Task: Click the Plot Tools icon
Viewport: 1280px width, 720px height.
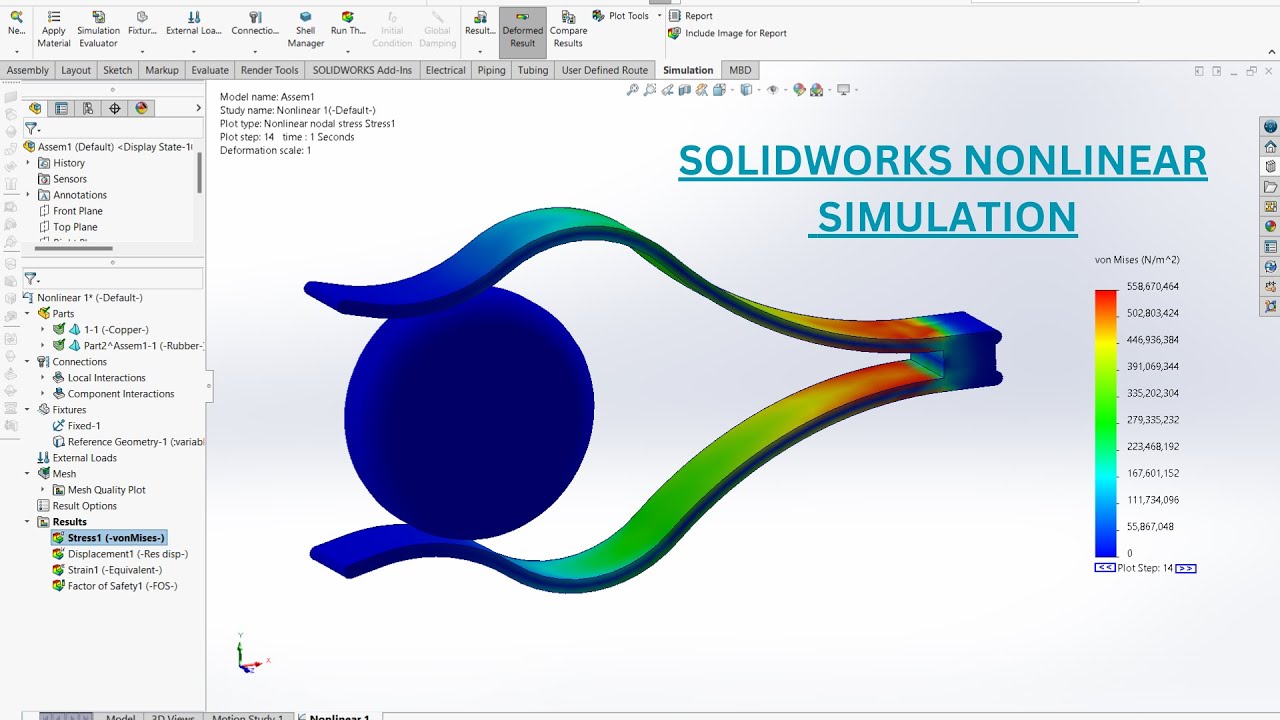Action: (x=598, y=16)
